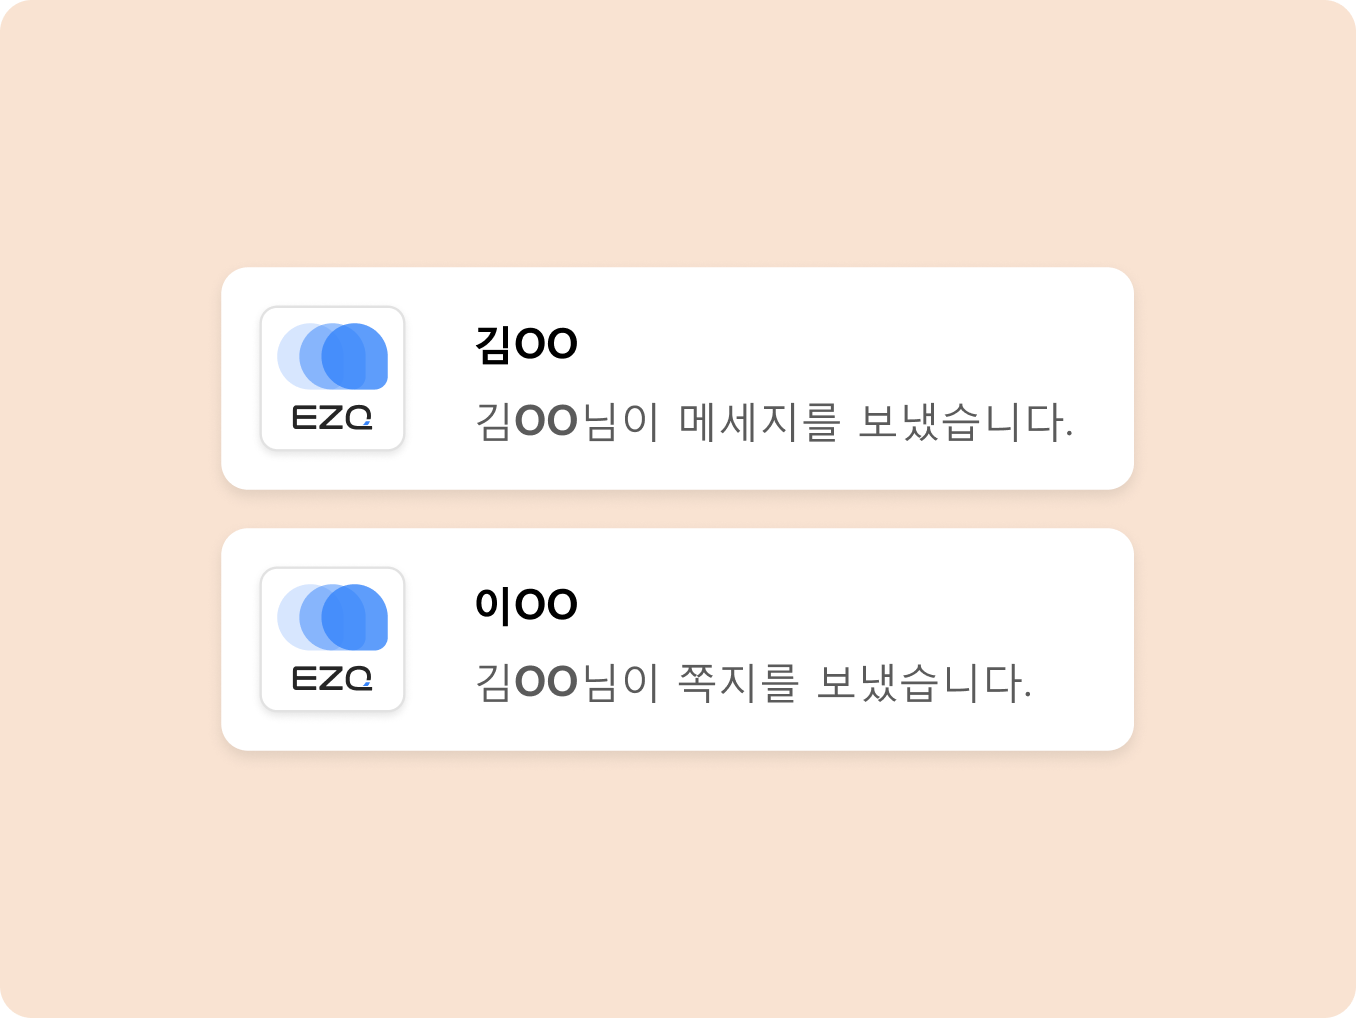The width and height of the screenshot is (1356, 1018).
Task: Open the message reading 김OO님이 쪽지를 보냈습니다
Action: 752,683
